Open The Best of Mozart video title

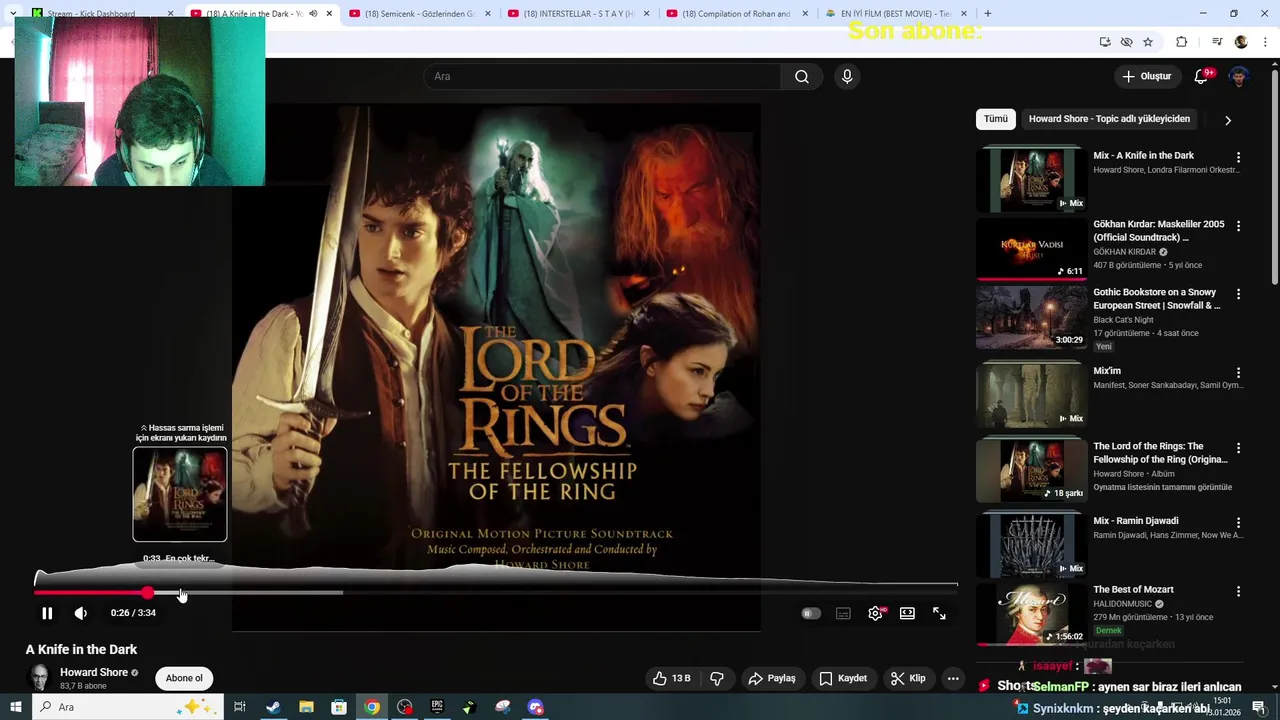pos(1133,590)
